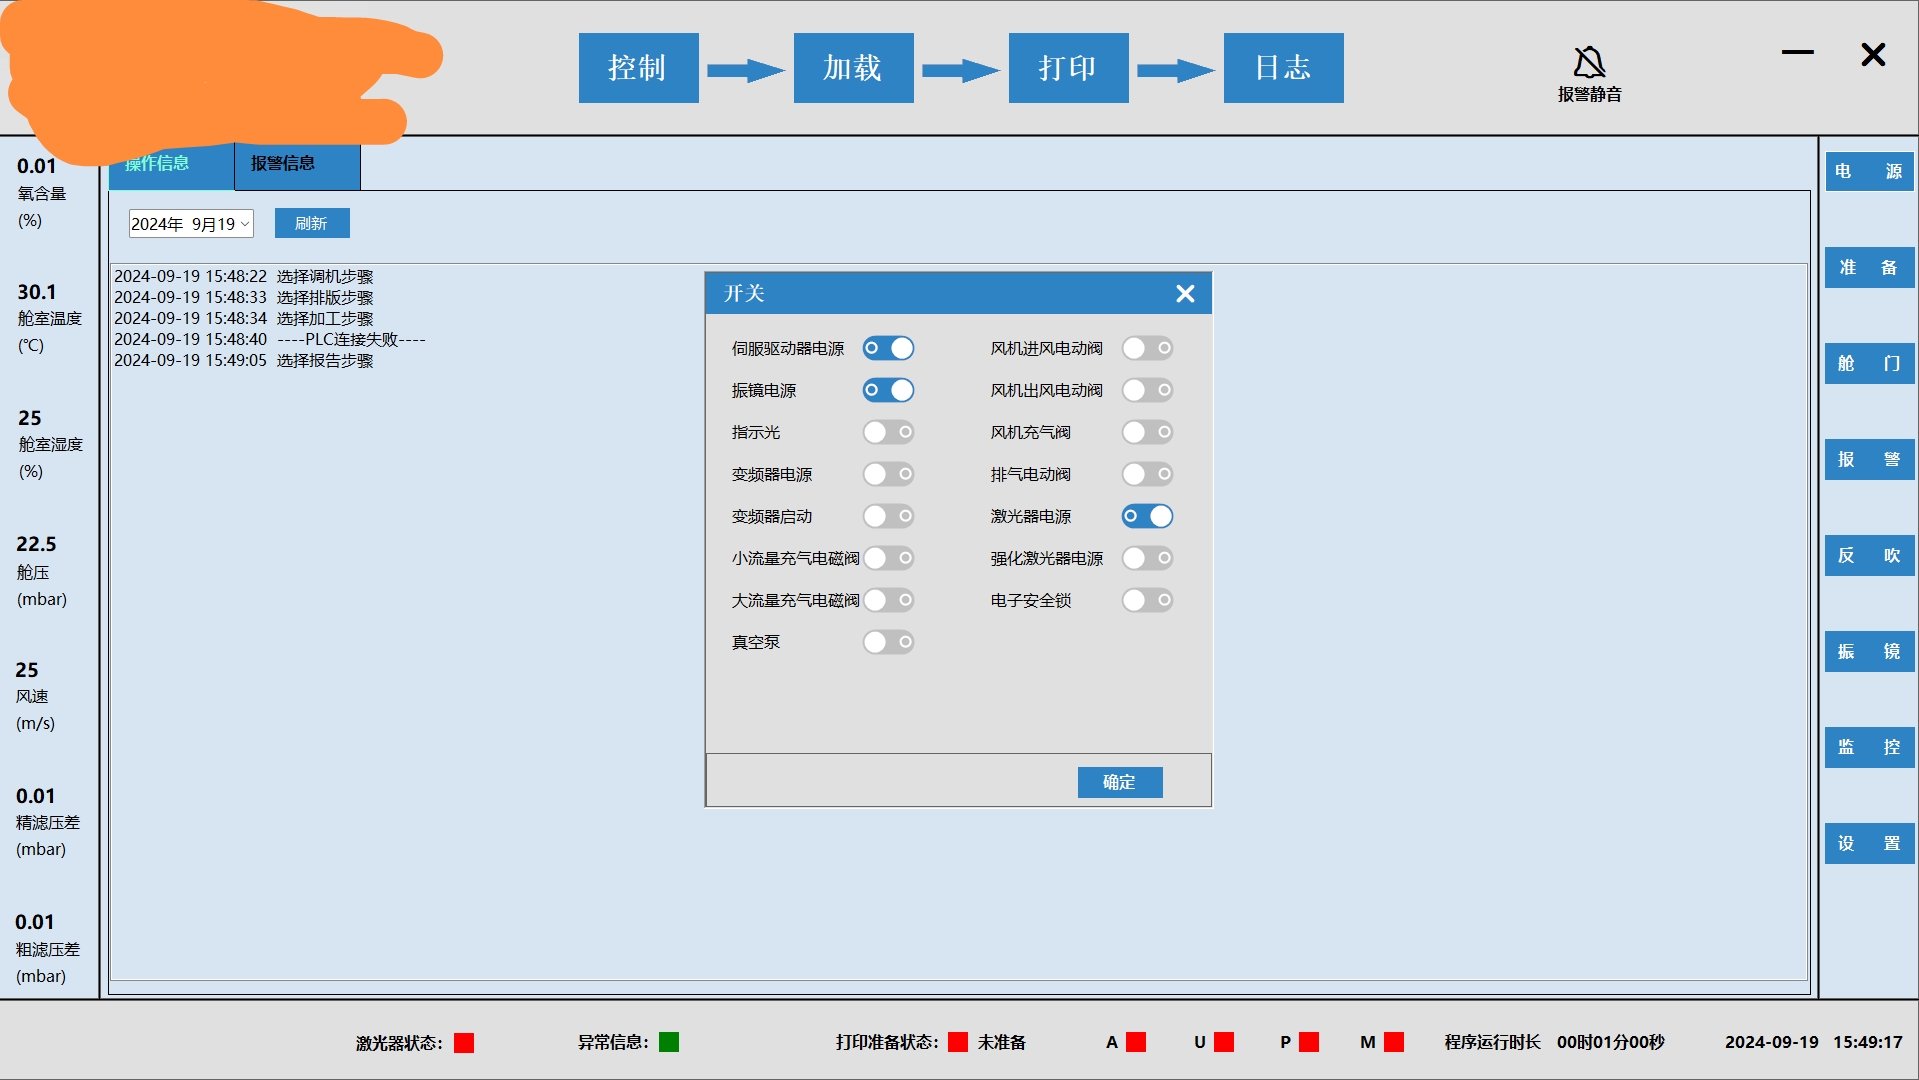
Task: Switch to 报警信息 tab
Action: click(297, 165)
